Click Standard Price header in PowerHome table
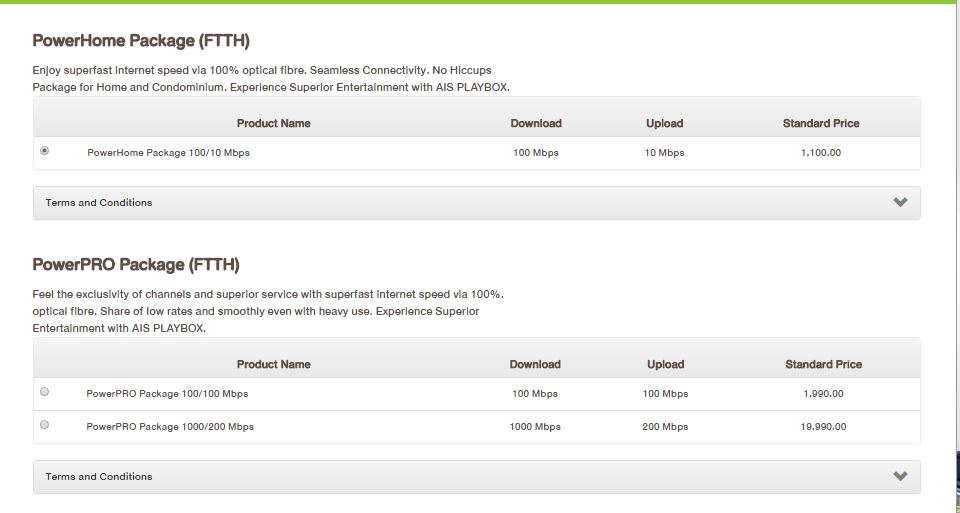Viewport: 960px width, 513px height. click(821, 123)
